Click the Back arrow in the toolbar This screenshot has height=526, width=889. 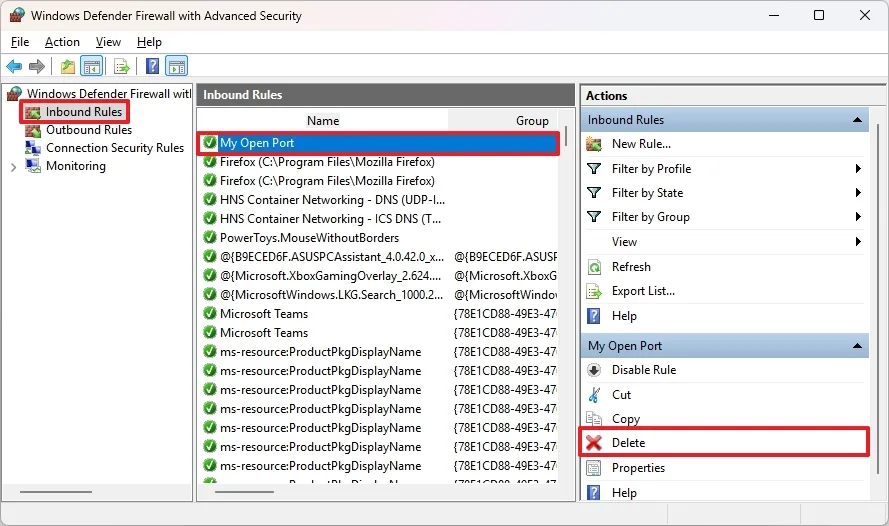(x=14, y=67)
